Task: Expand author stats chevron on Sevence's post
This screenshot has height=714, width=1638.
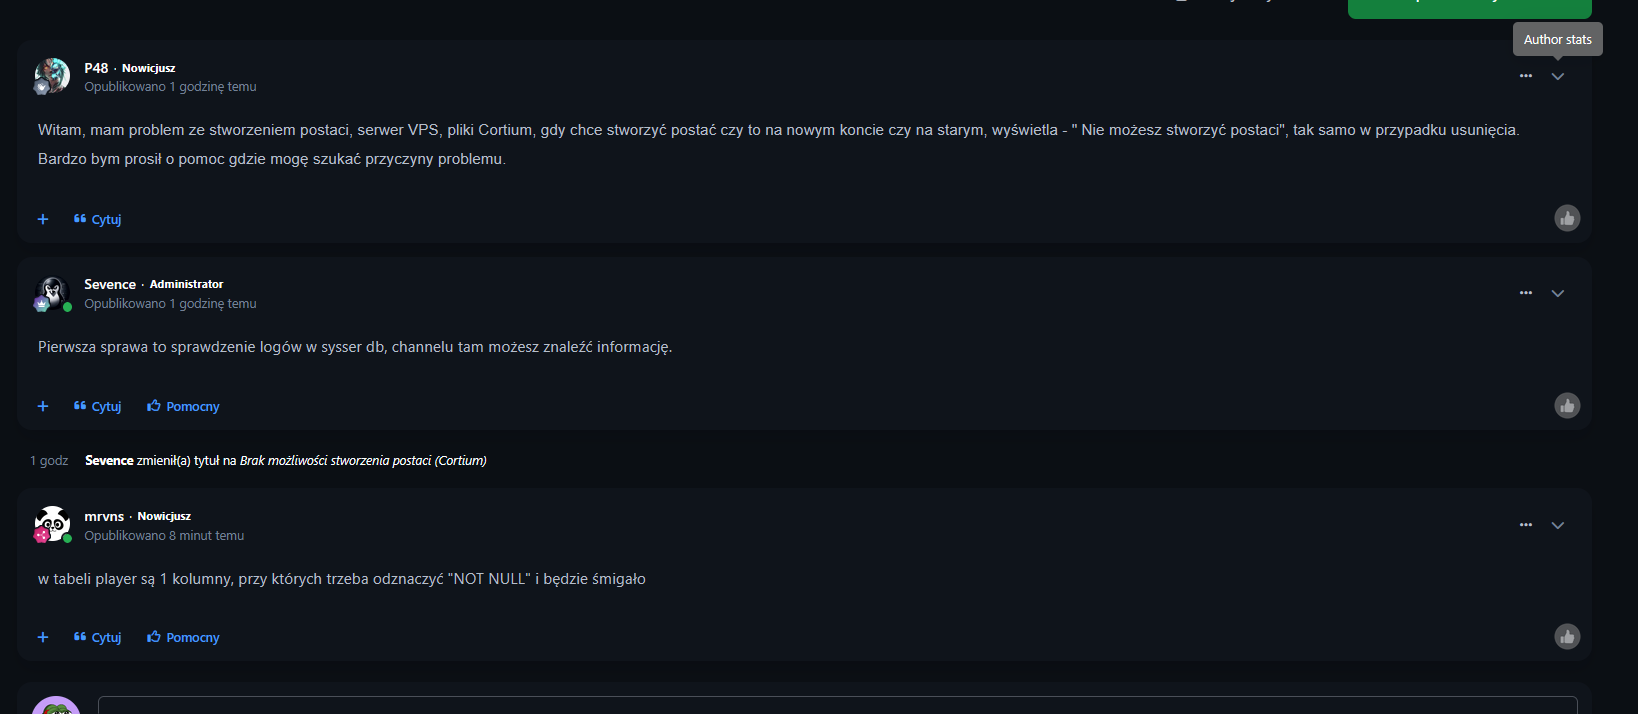Action: click(x=1558, y=293)
